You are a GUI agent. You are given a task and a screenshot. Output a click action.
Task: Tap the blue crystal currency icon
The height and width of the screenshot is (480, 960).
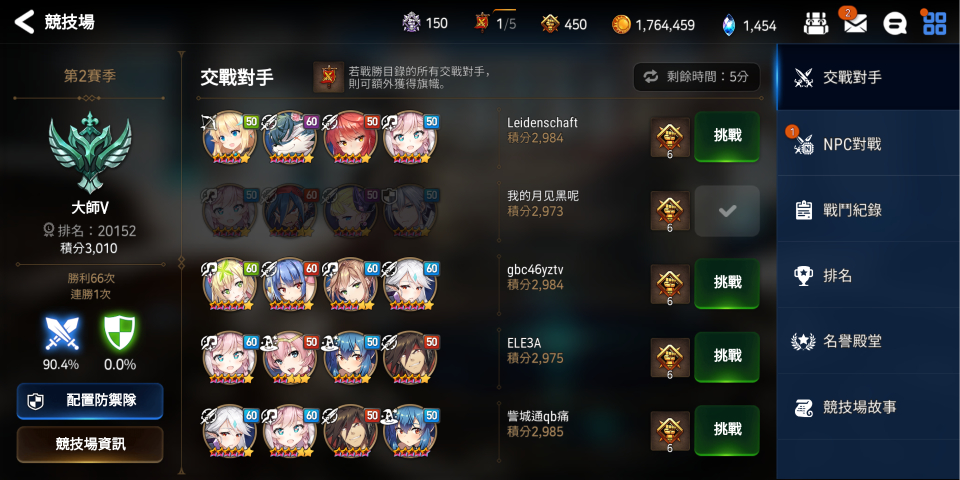(x=730, y=24)
